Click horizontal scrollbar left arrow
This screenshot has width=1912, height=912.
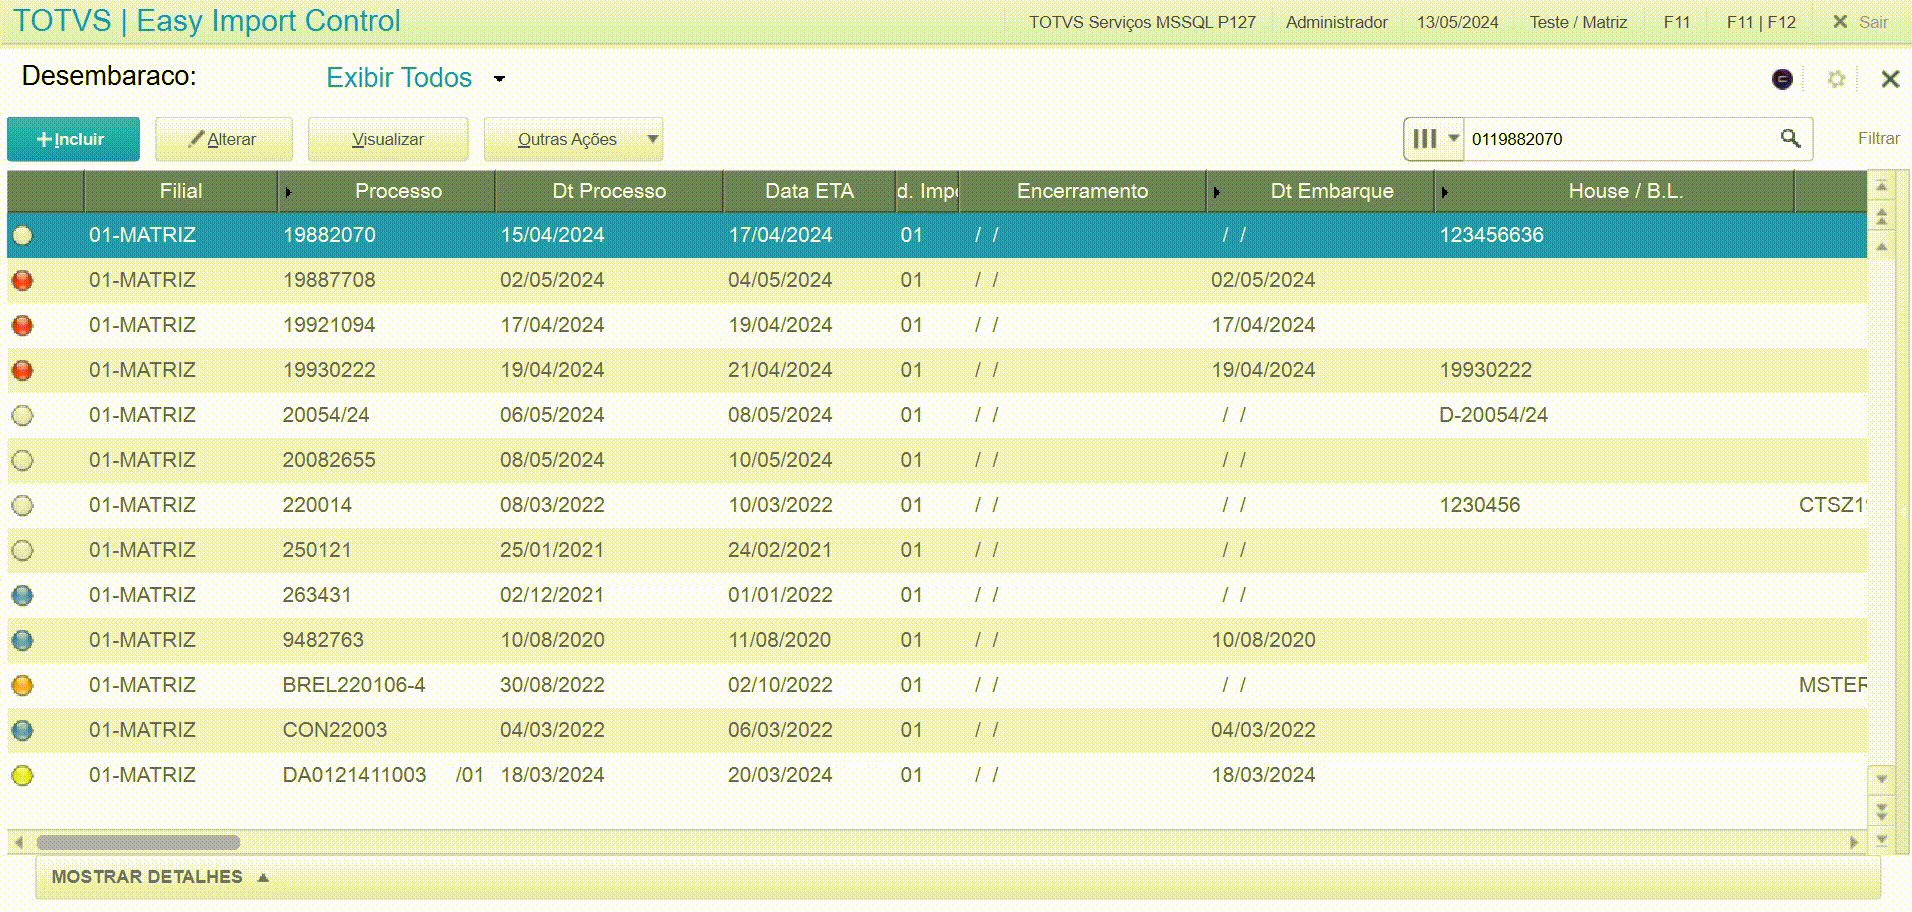pos(18,842)
